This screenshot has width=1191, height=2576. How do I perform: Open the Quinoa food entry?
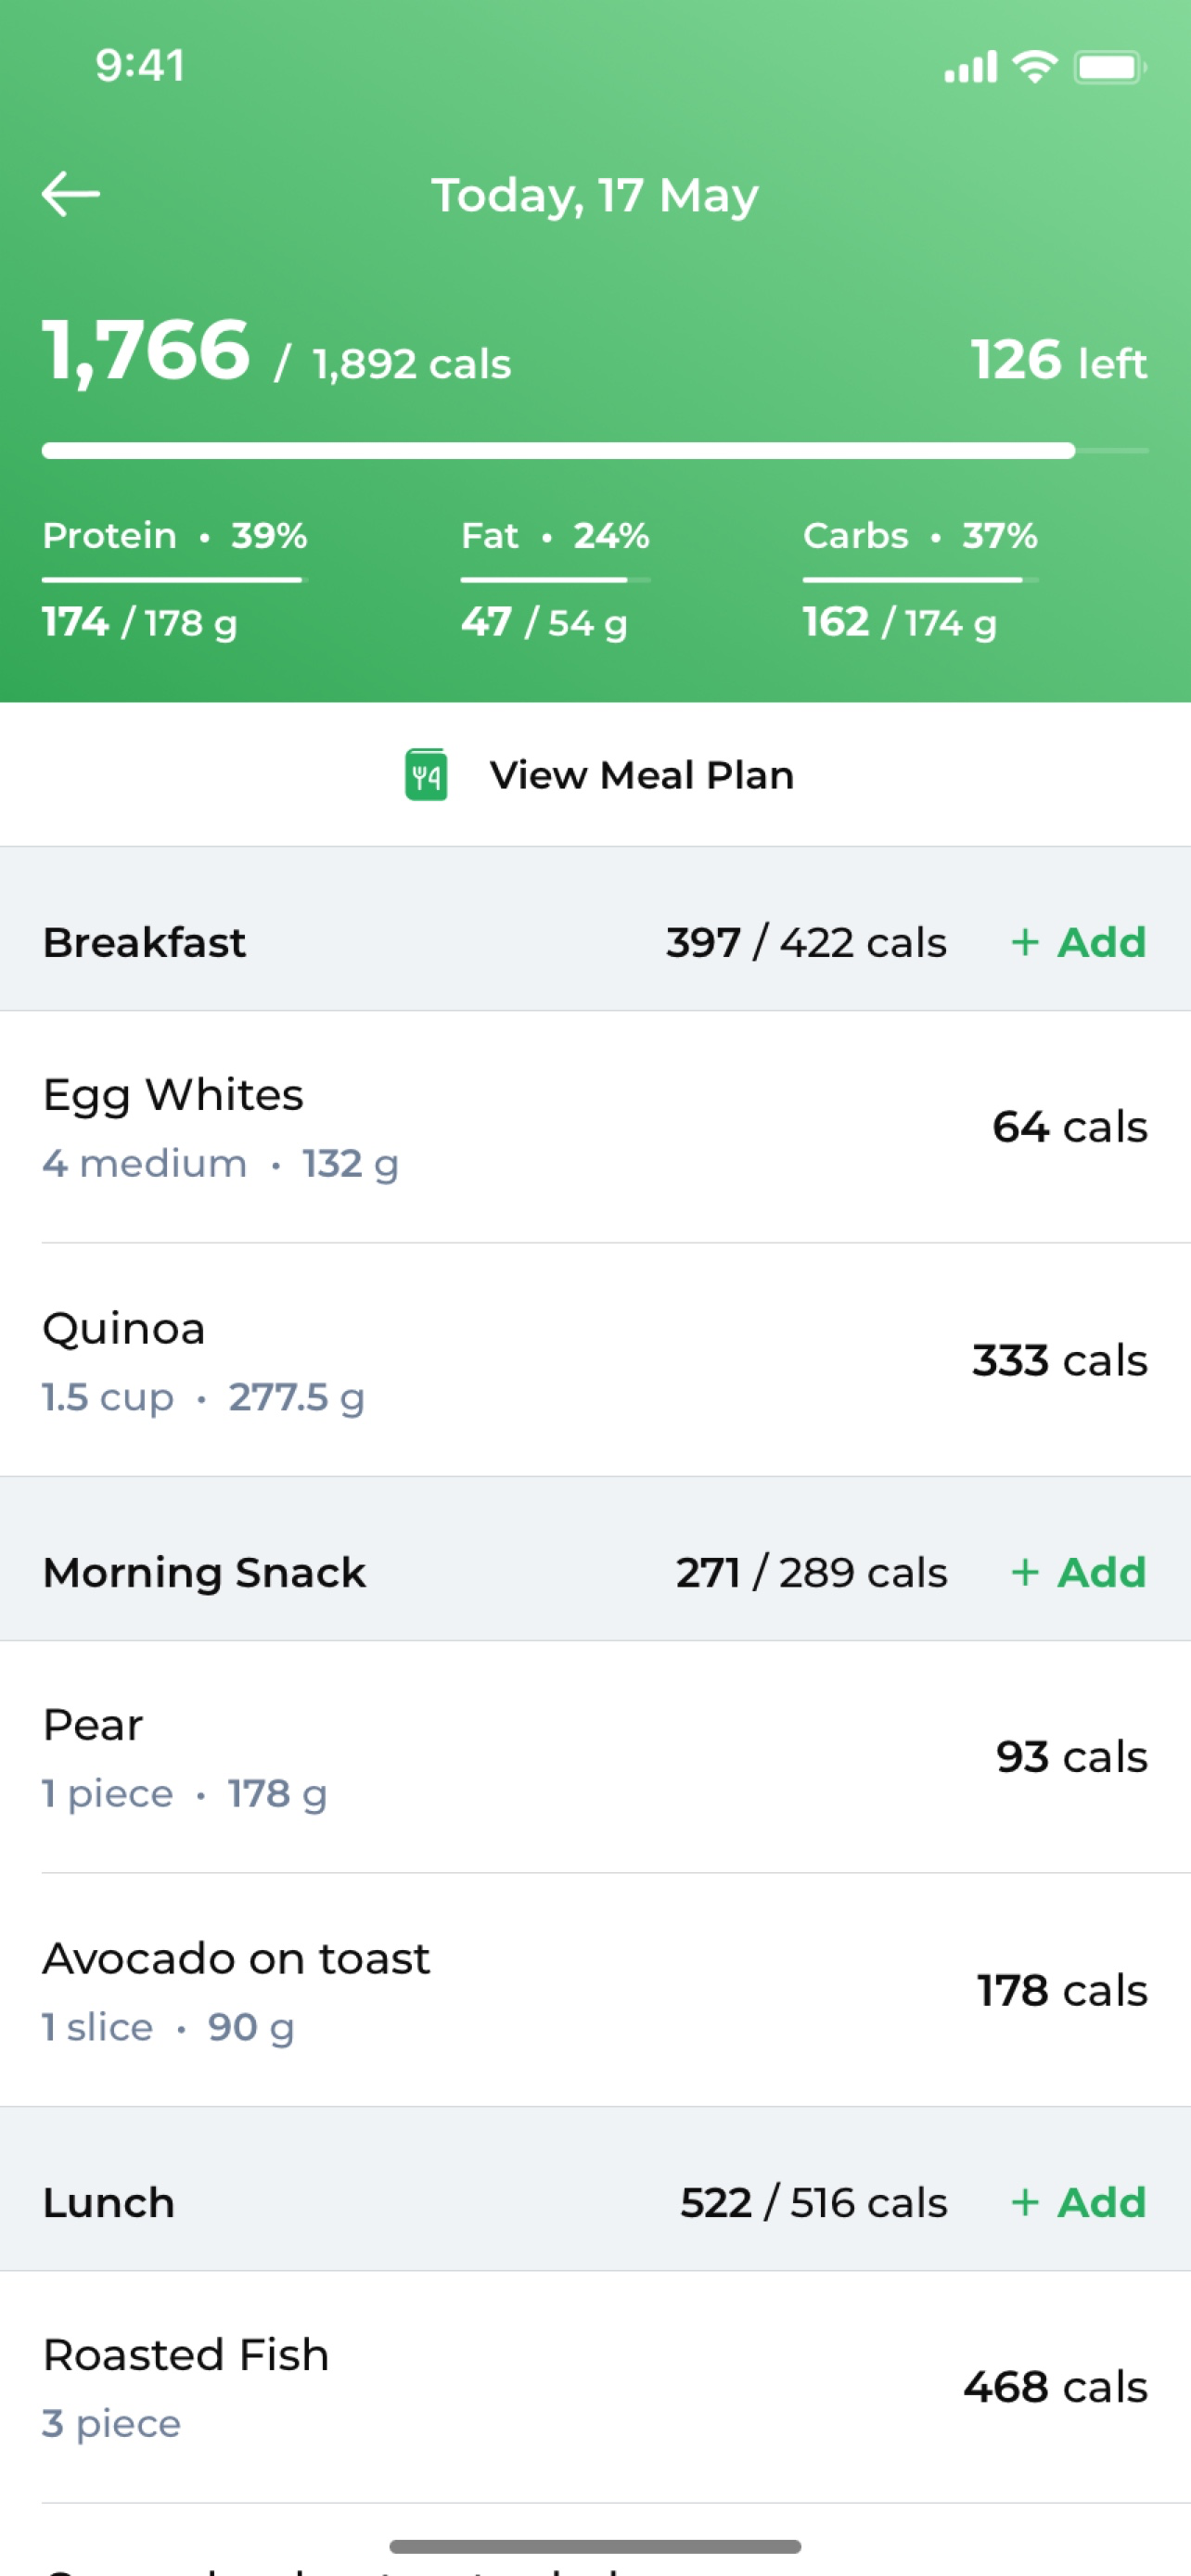coord(596,1360)
